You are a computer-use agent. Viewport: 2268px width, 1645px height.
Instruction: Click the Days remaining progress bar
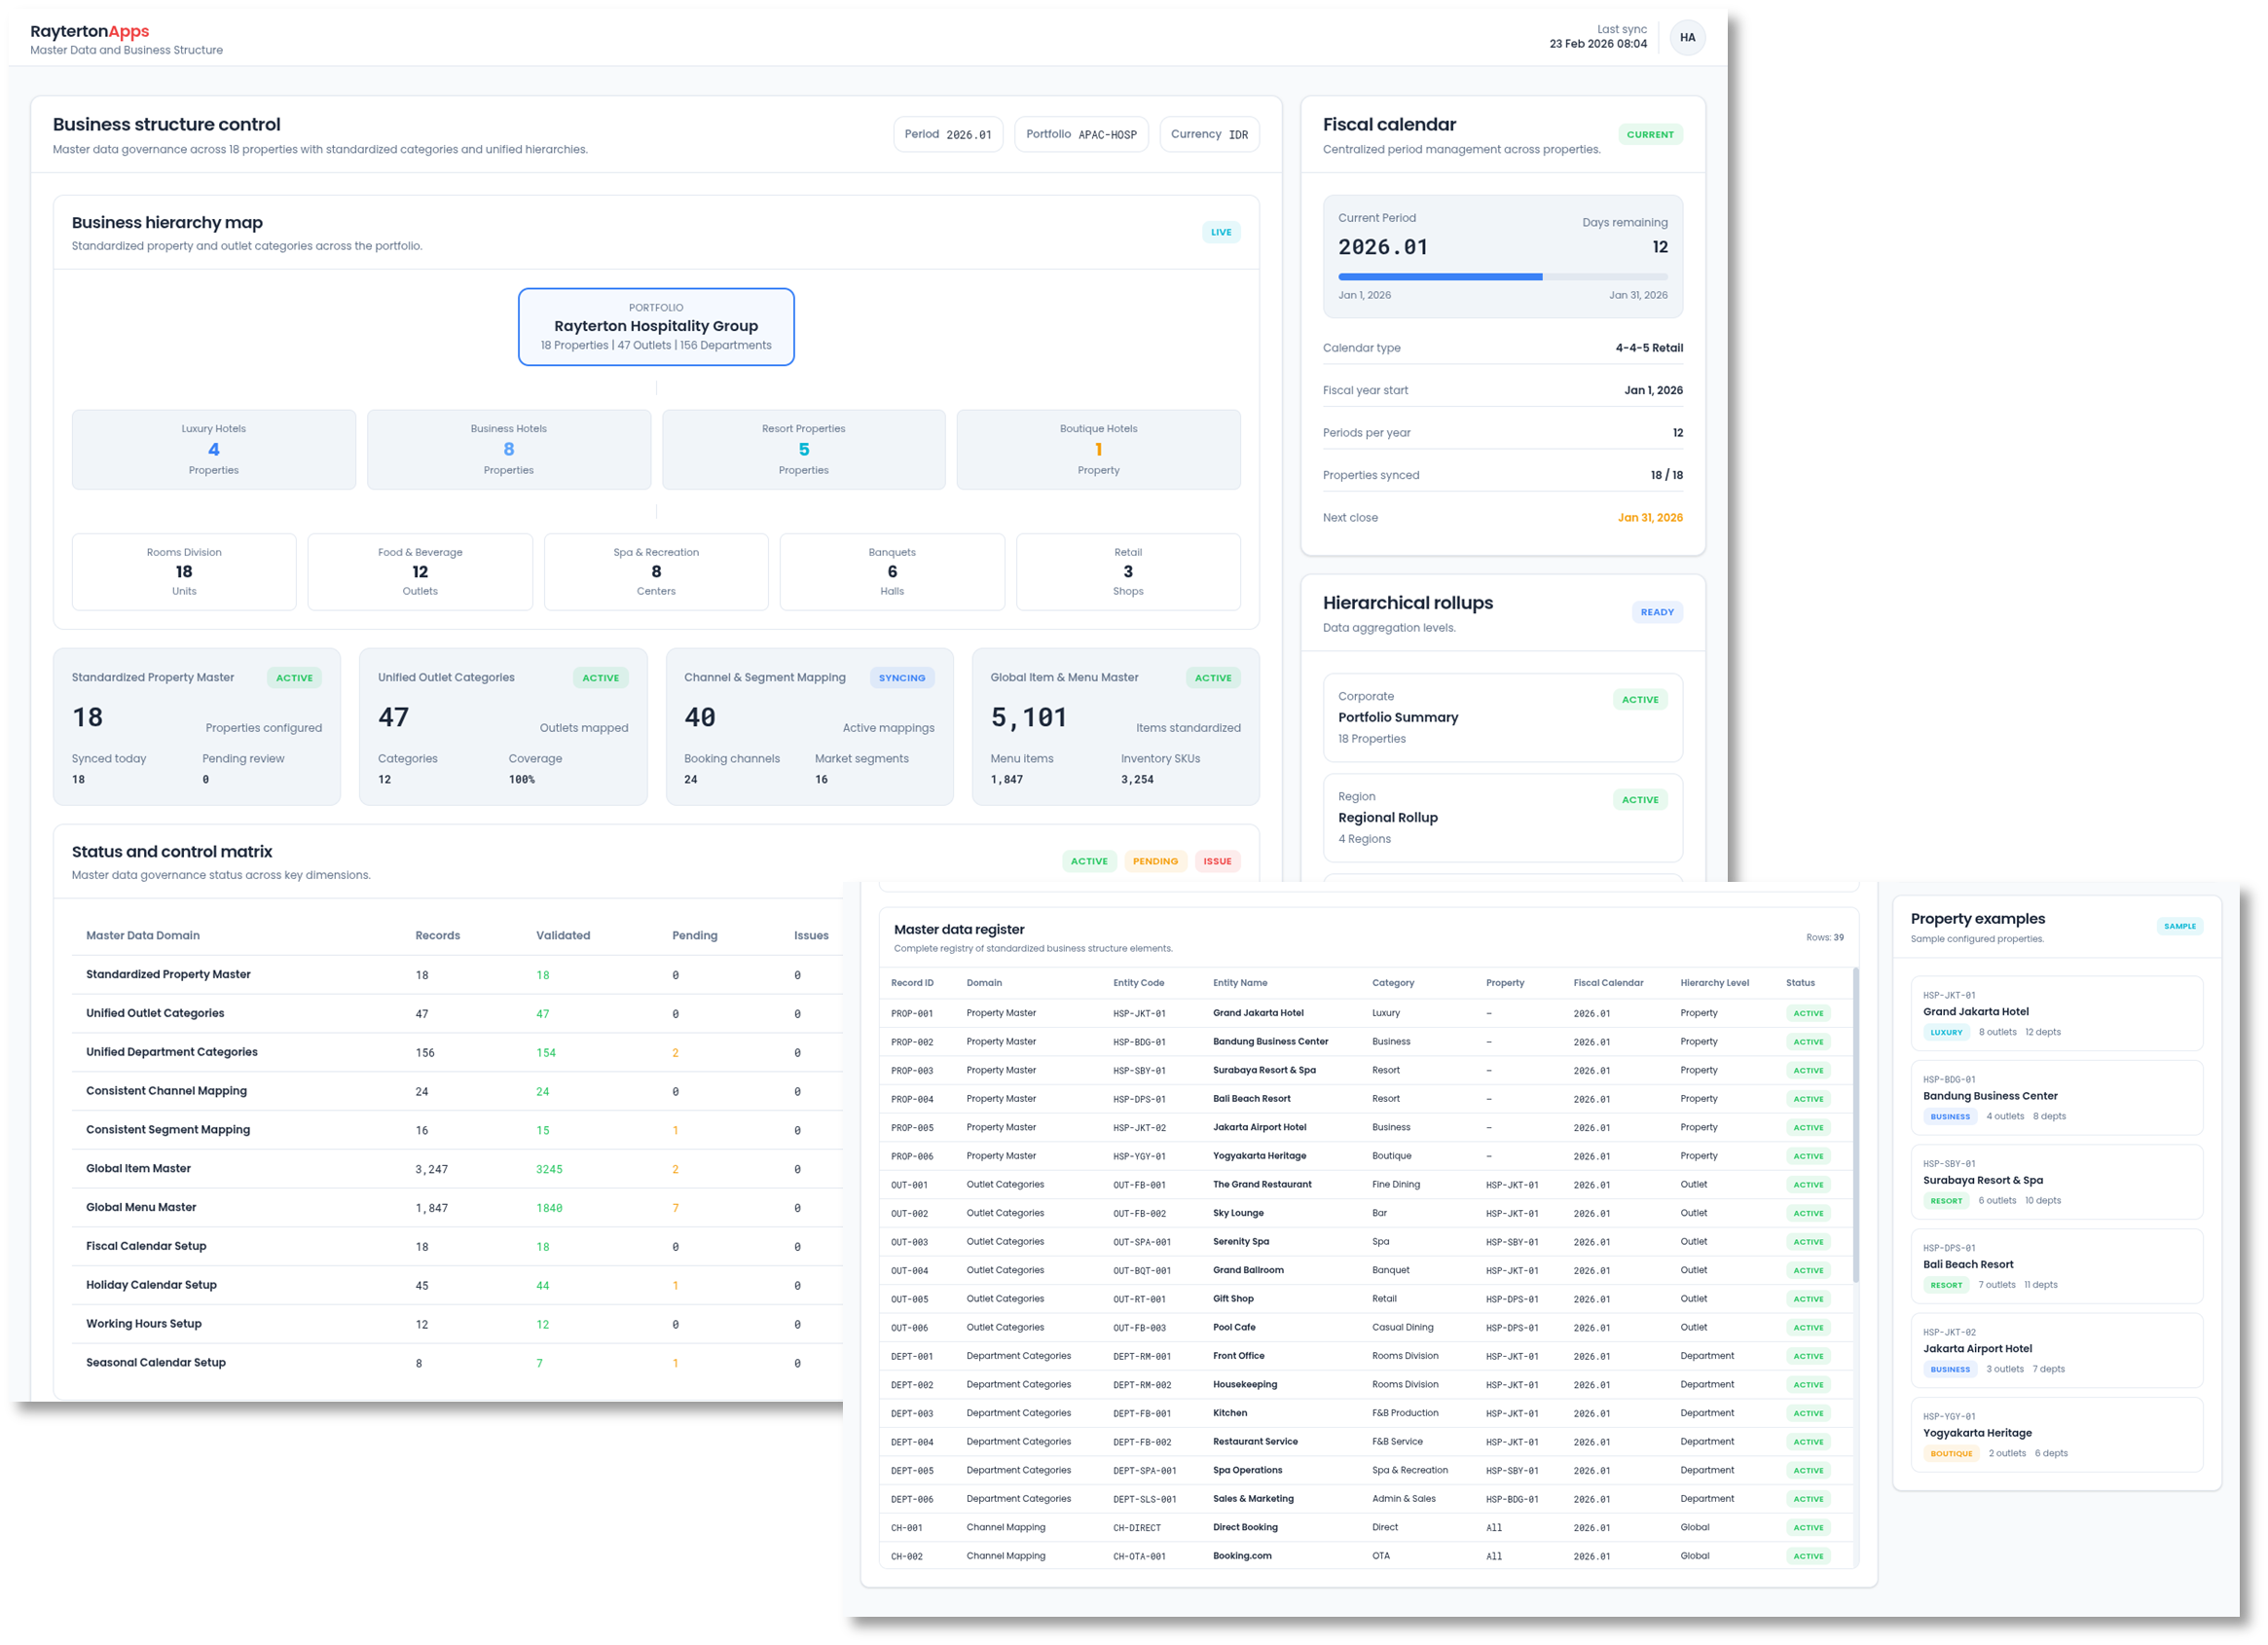[x=1503, y=276]
